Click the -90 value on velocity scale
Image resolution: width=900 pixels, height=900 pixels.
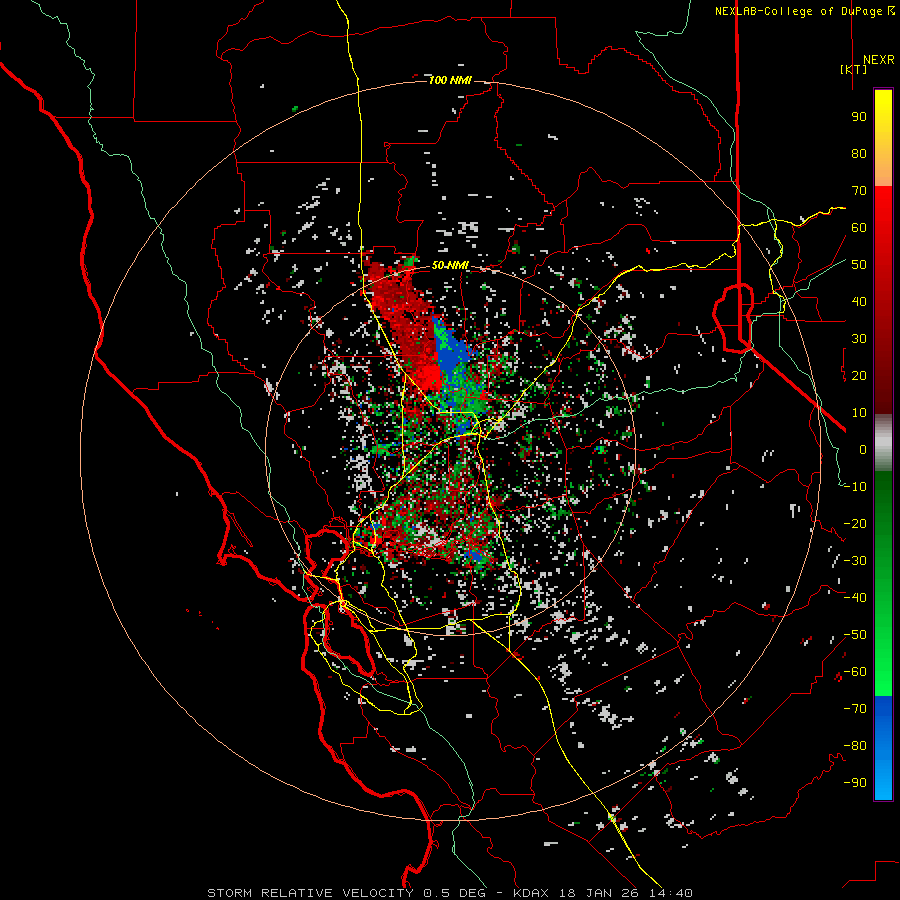855,783
